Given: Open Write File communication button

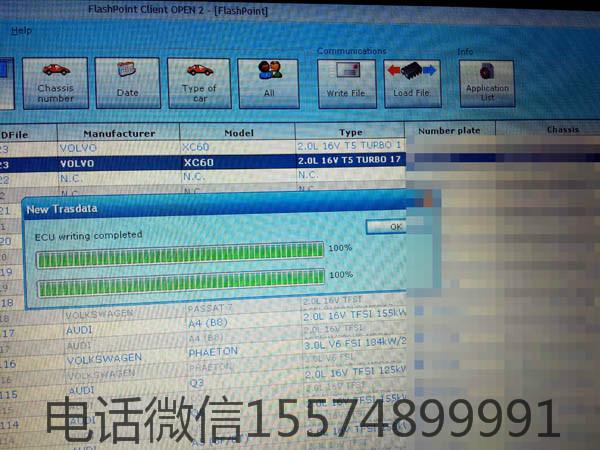Looking at the screenshot, I should tap(347, 84).
